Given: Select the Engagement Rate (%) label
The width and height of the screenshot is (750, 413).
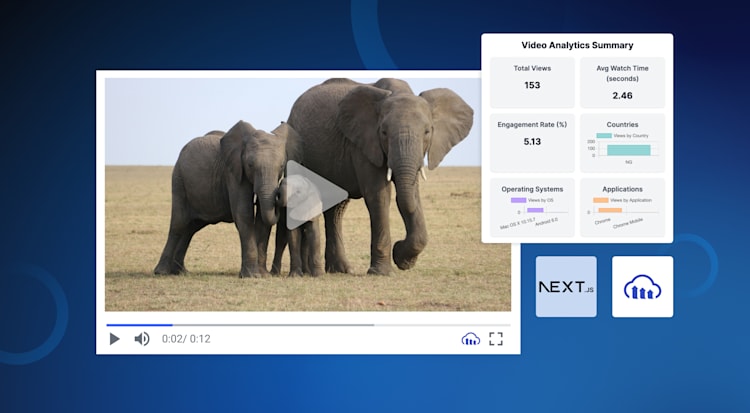Looking at the screenshot, I should (532, 124).
